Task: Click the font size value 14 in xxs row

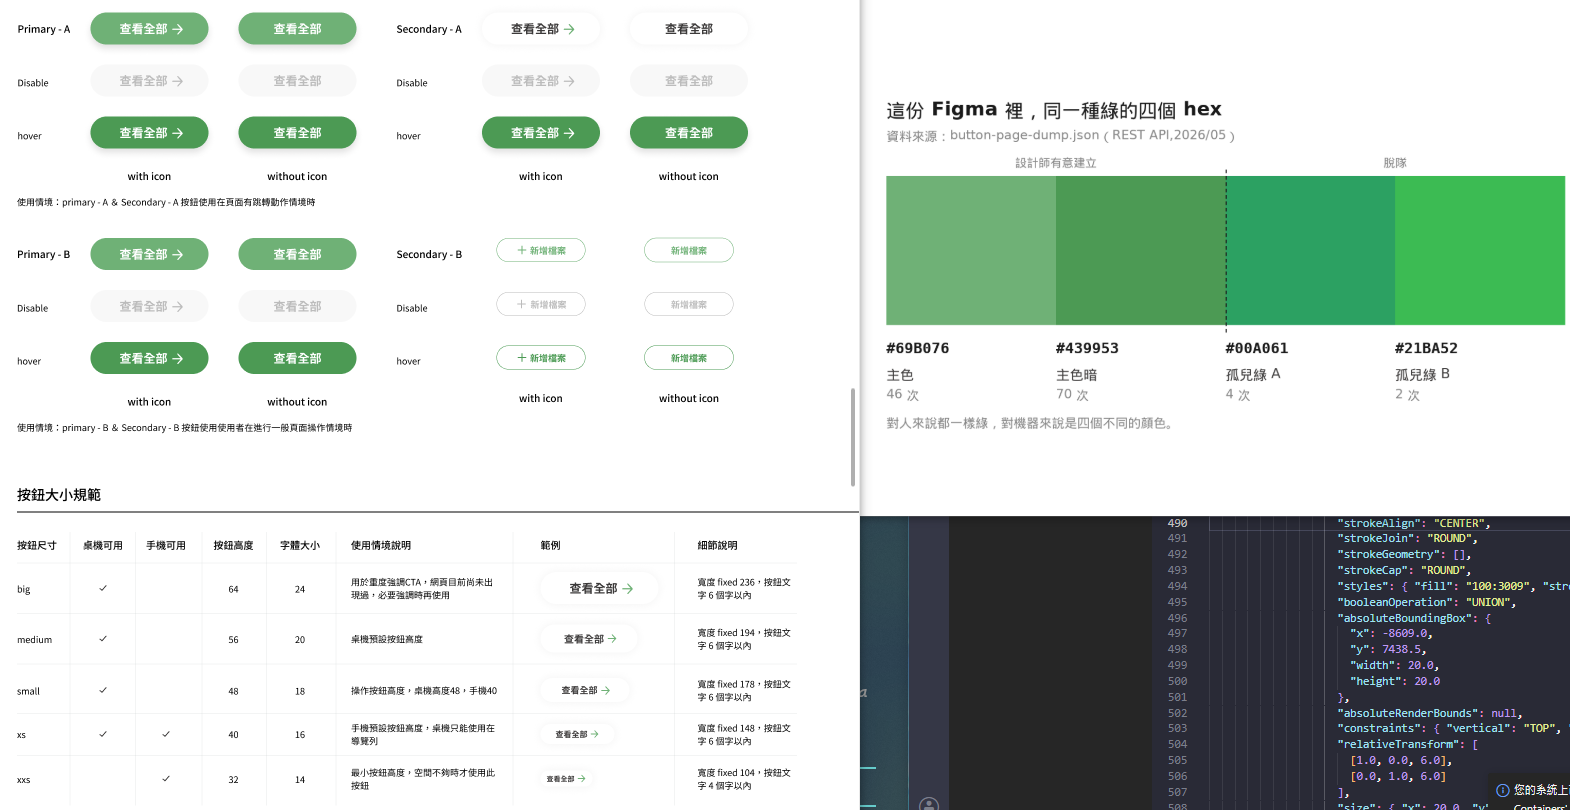Action: click(300, 779)
